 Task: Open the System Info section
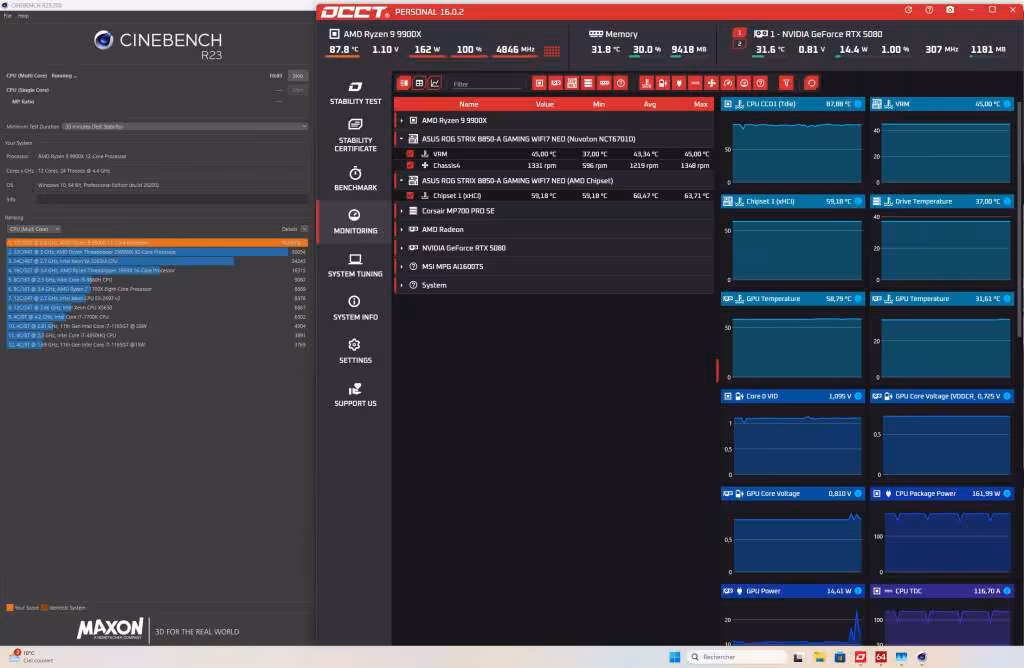tap(355, 308)
